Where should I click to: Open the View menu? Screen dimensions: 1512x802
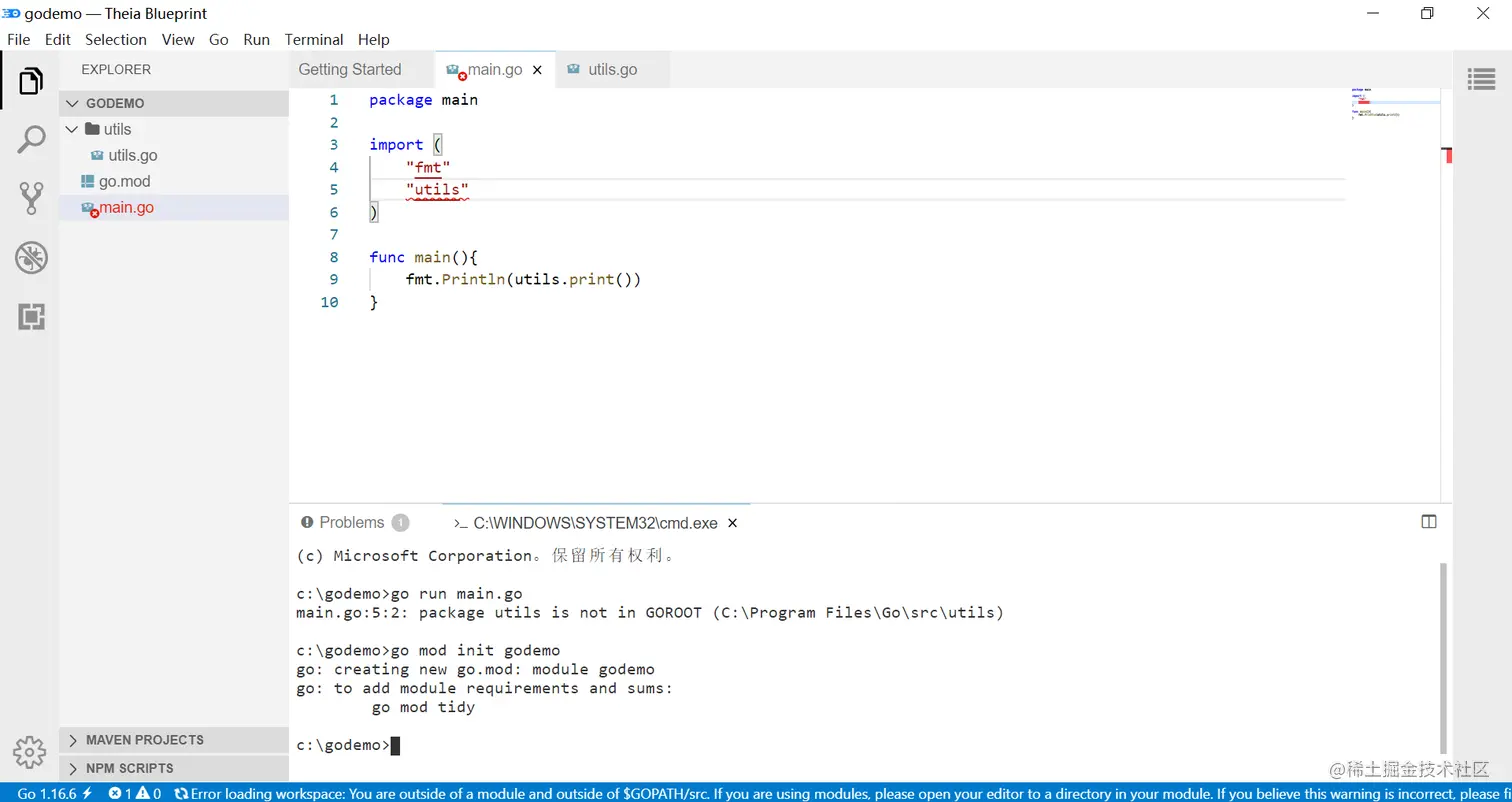[x=178, y=40]
